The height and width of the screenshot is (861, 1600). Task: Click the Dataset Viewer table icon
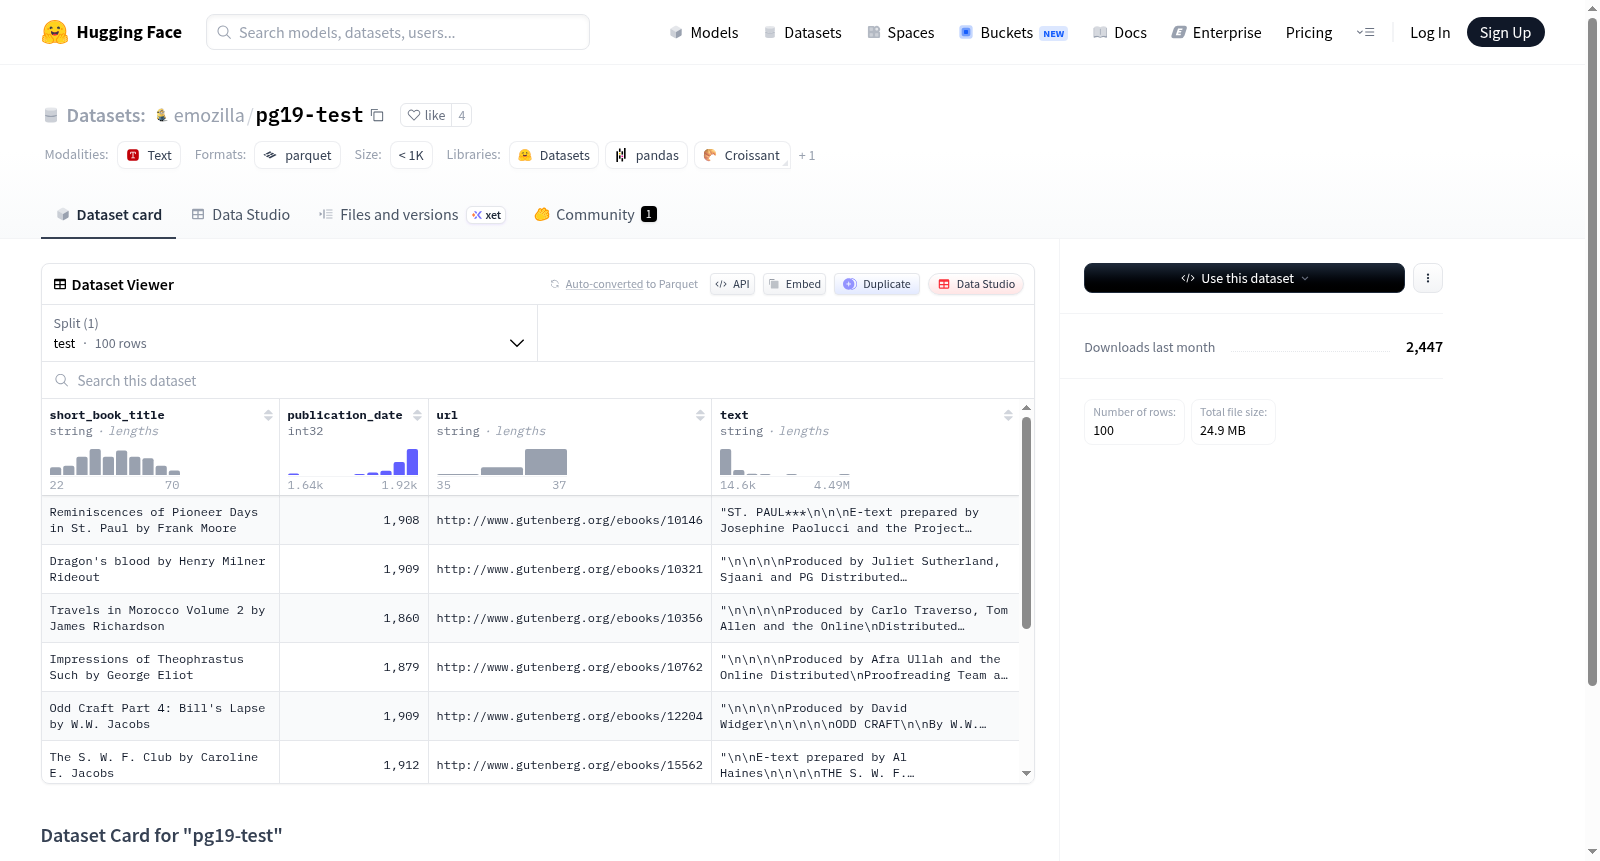60,284
